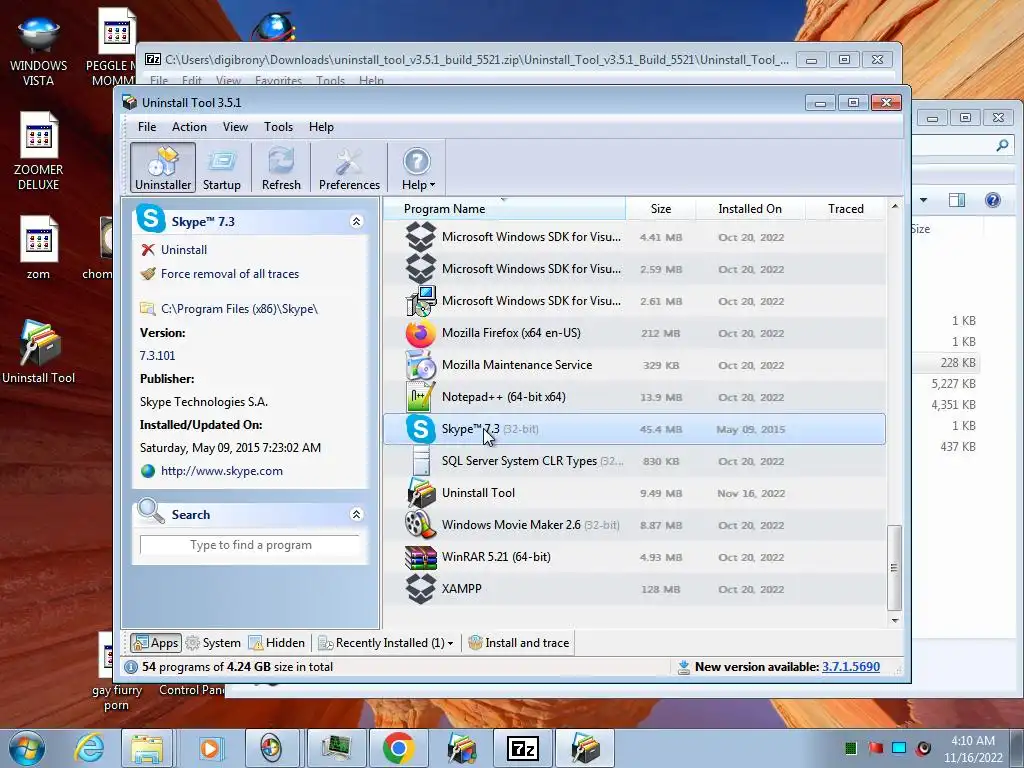Viewport: 1024px width, 768px height.
Task: Open the Action menu
Action: [x=189, y=127]
